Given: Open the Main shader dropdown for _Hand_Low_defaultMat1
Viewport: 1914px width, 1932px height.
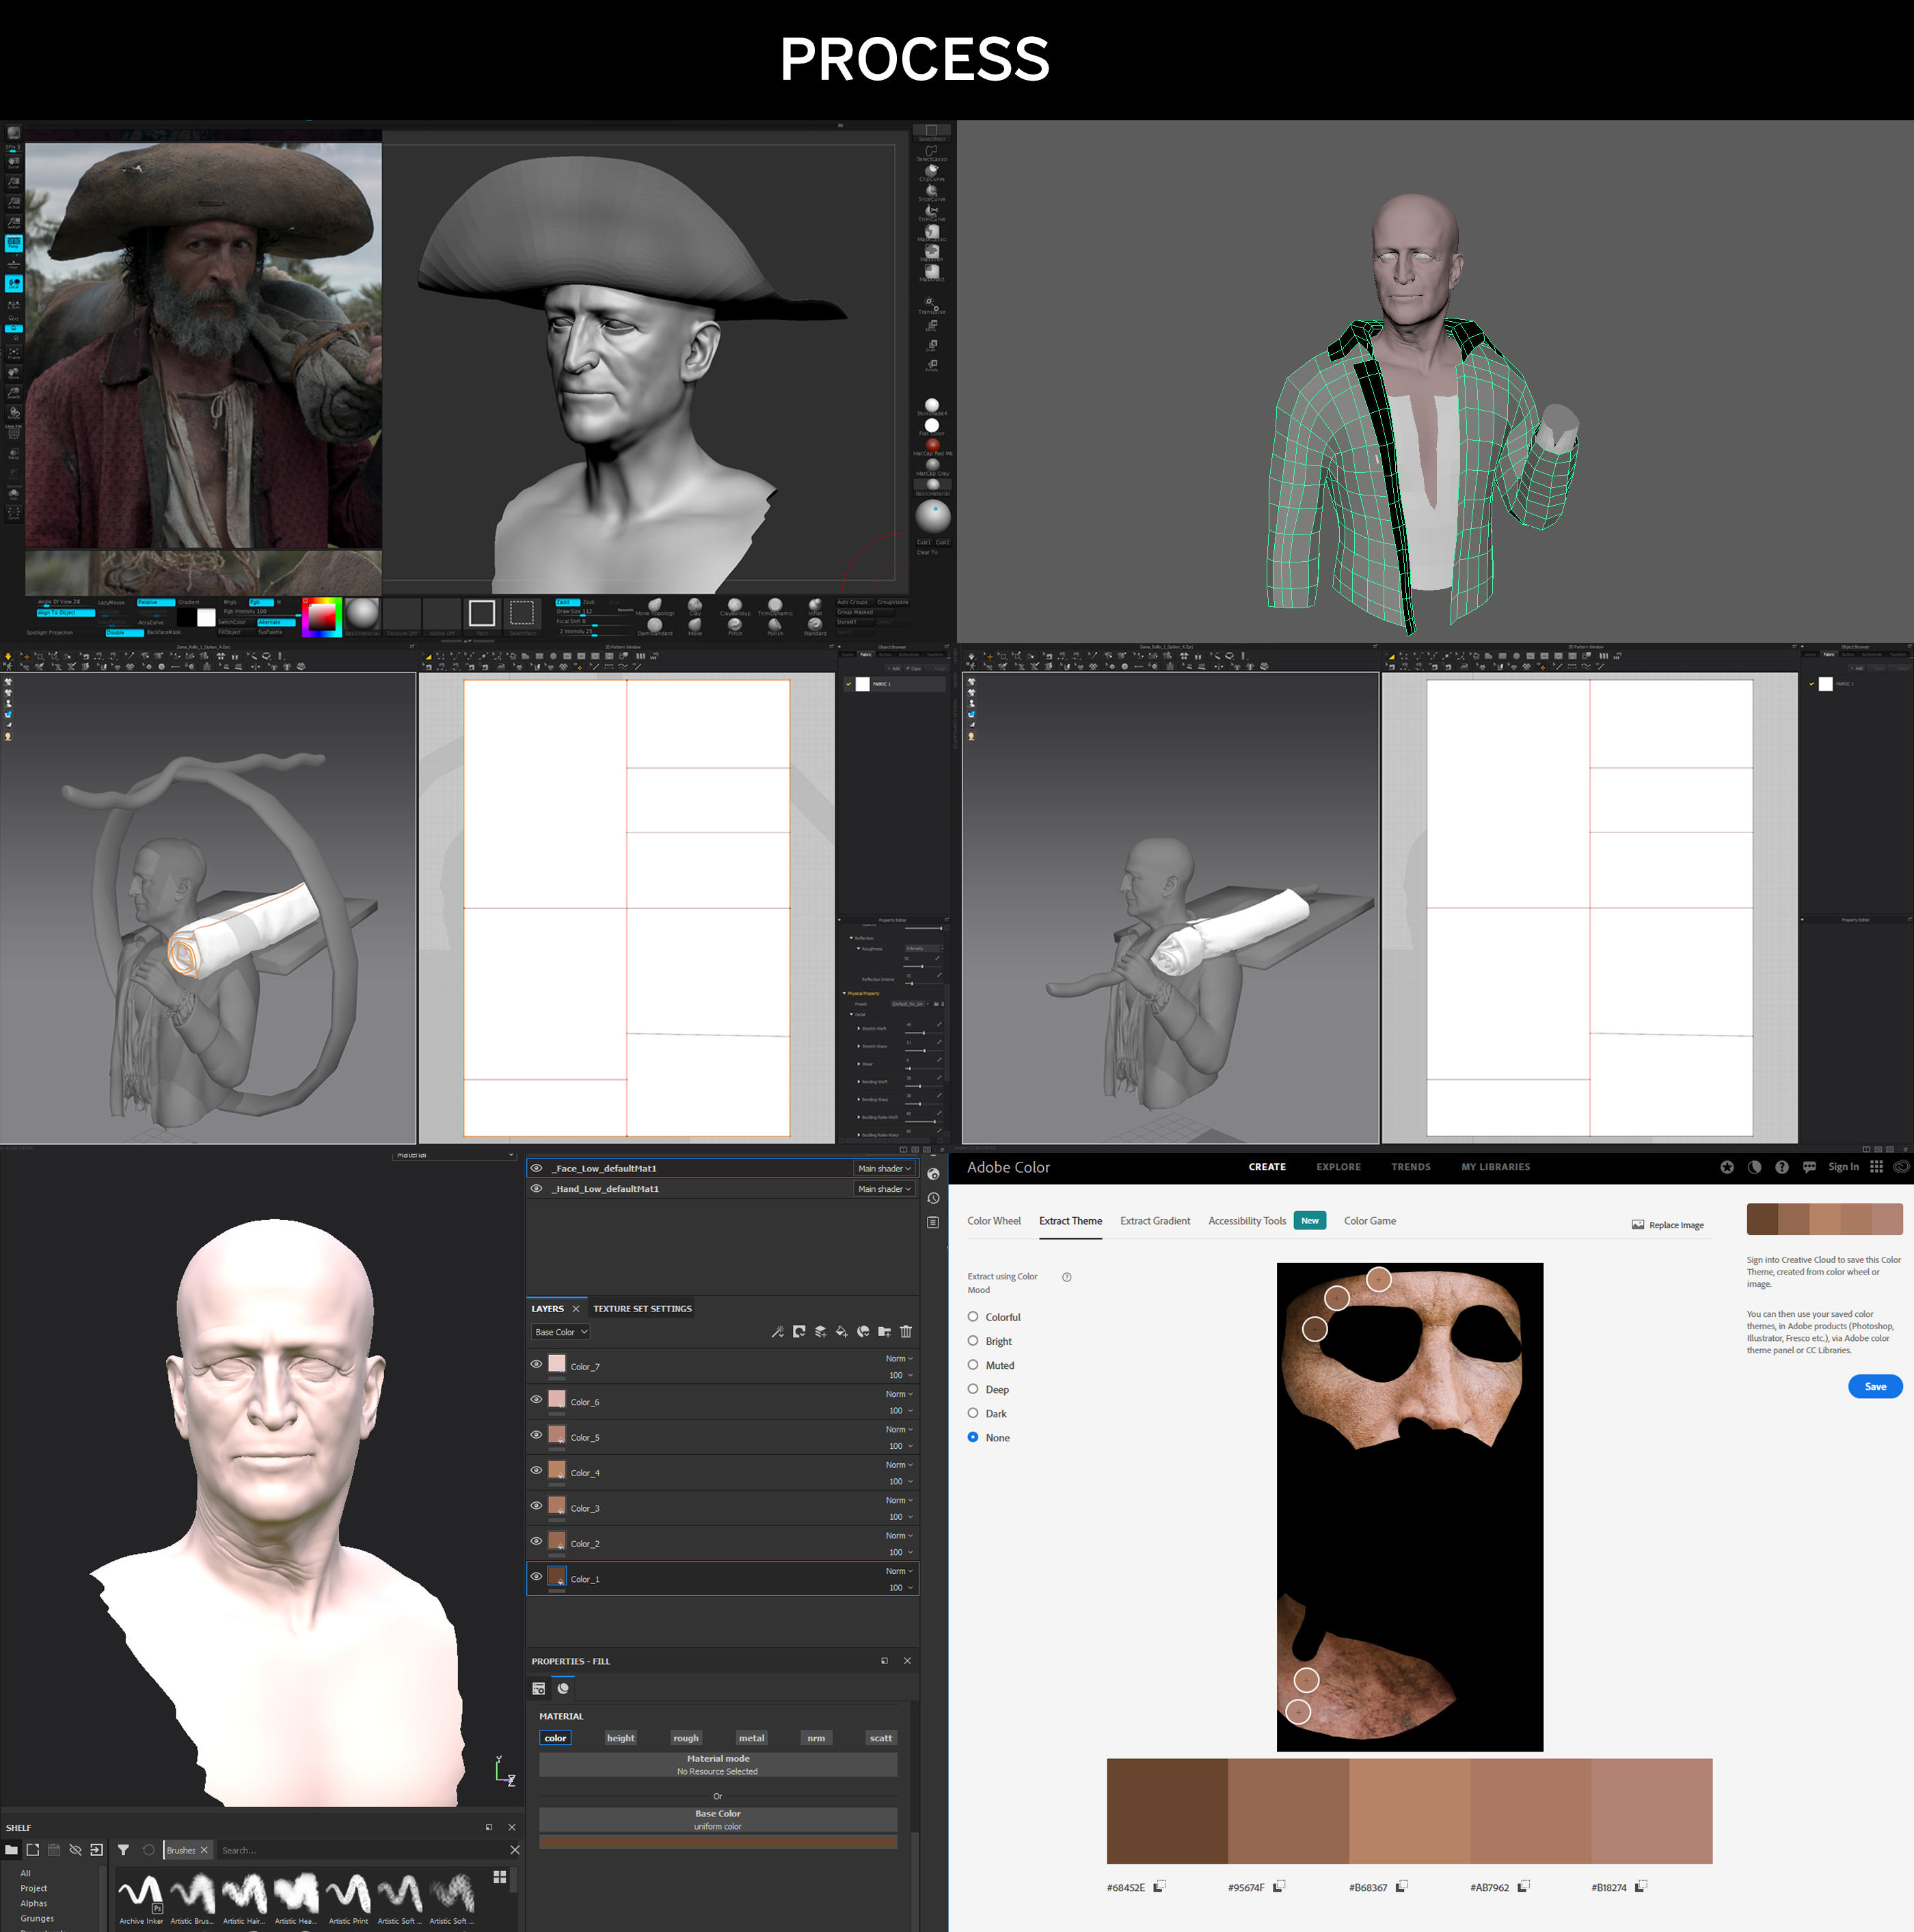Looking at the screenshot, I should tap(884, 1189).
